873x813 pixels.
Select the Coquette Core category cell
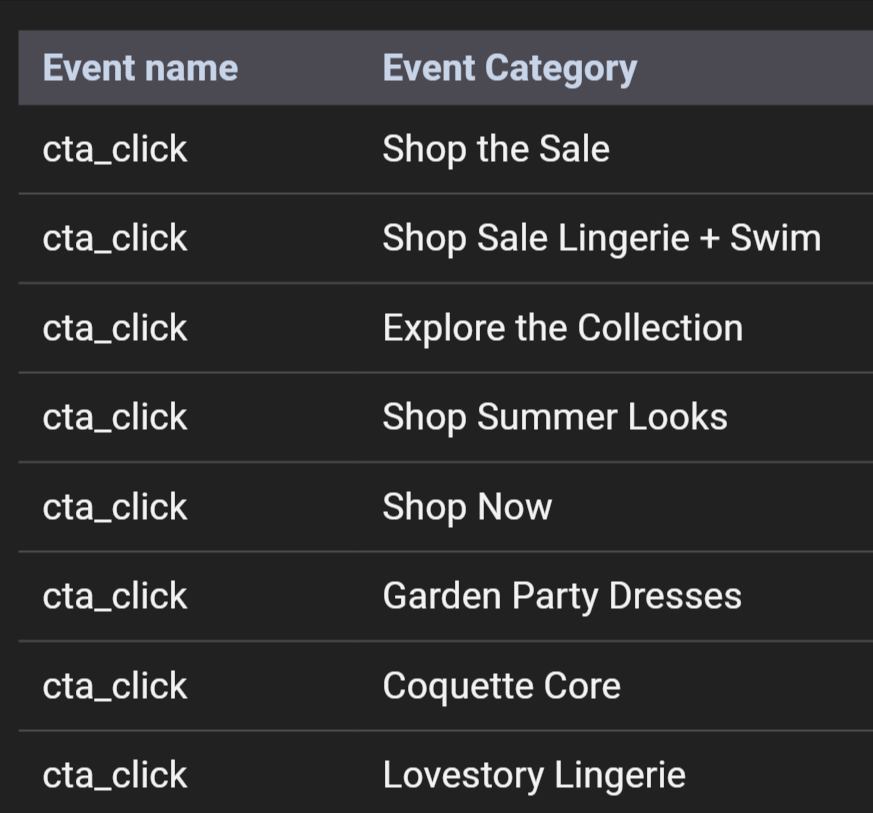pos(501,686)
